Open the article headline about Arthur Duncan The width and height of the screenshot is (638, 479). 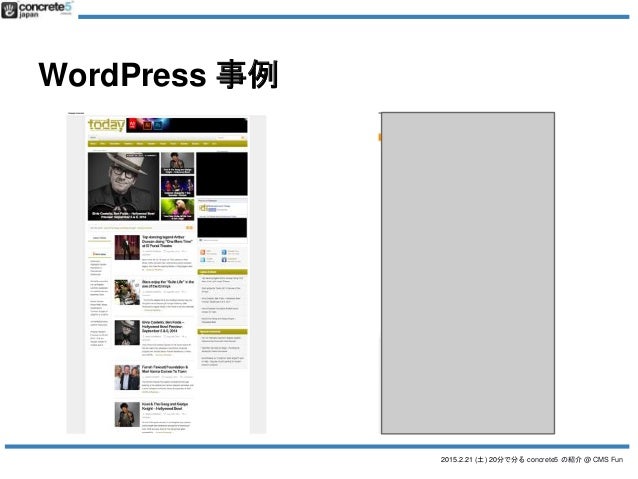click(167, 241)
